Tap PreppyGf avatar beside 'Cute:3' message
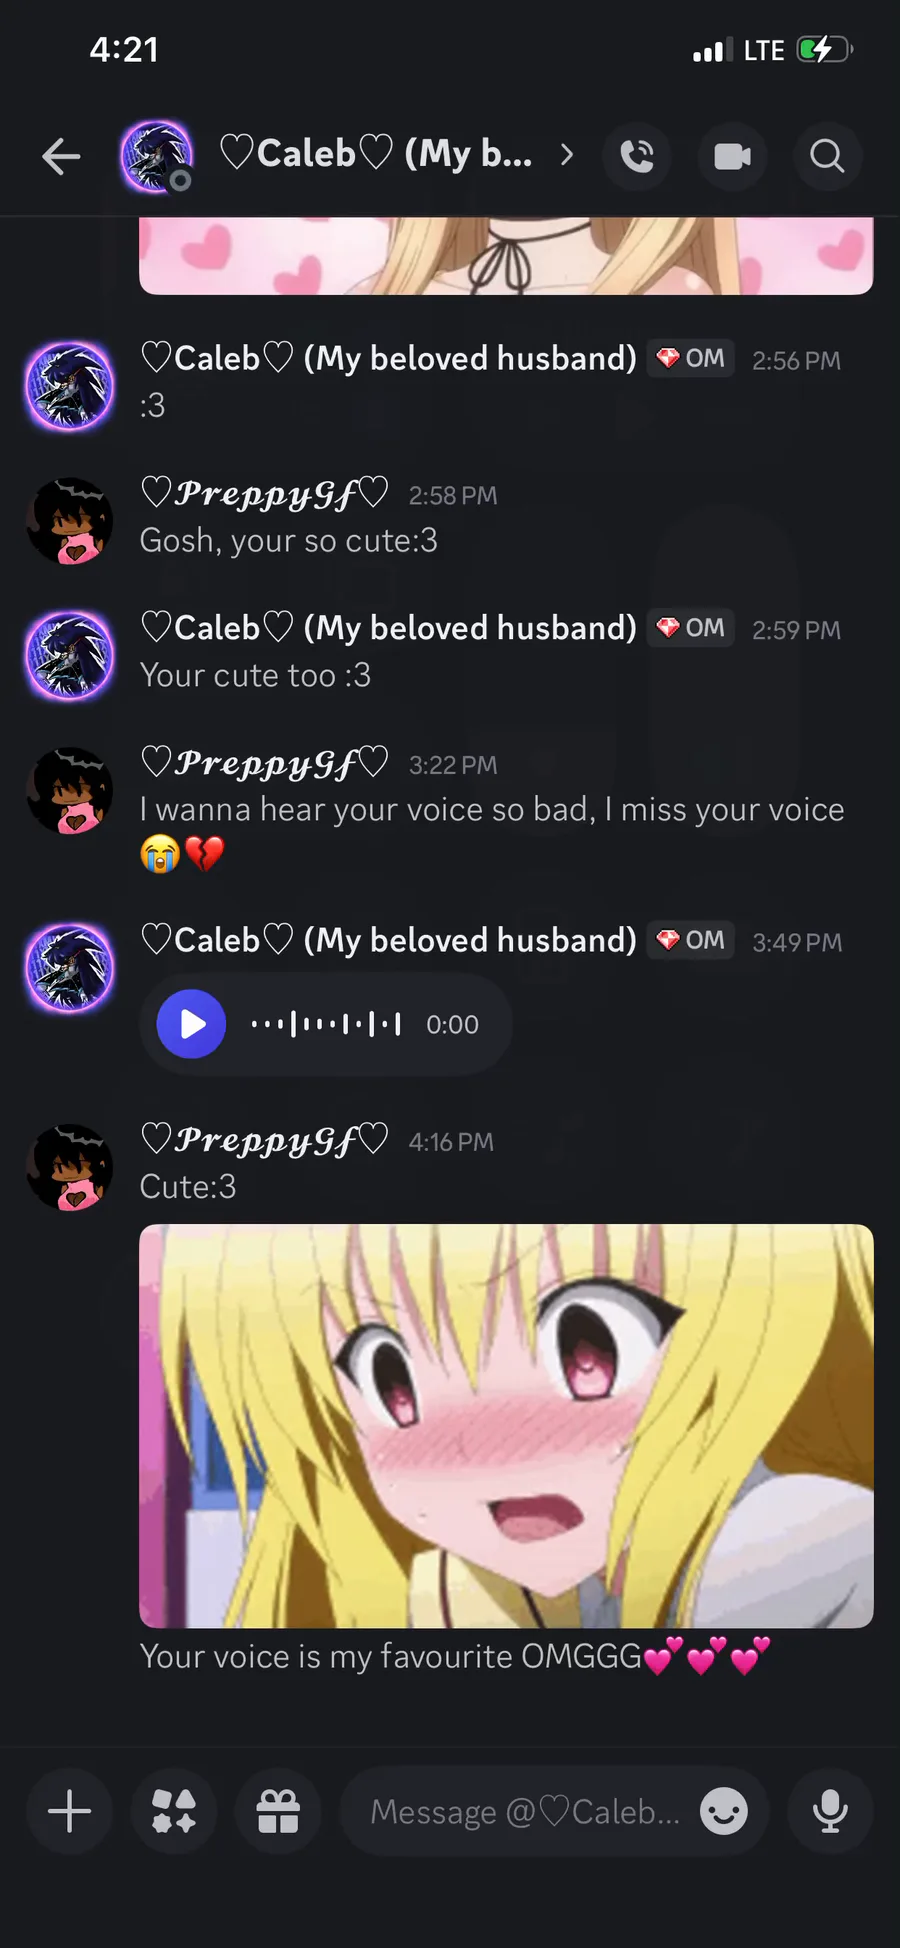Viewport: 900px width, 1948px height. [x=69, y=1167]
